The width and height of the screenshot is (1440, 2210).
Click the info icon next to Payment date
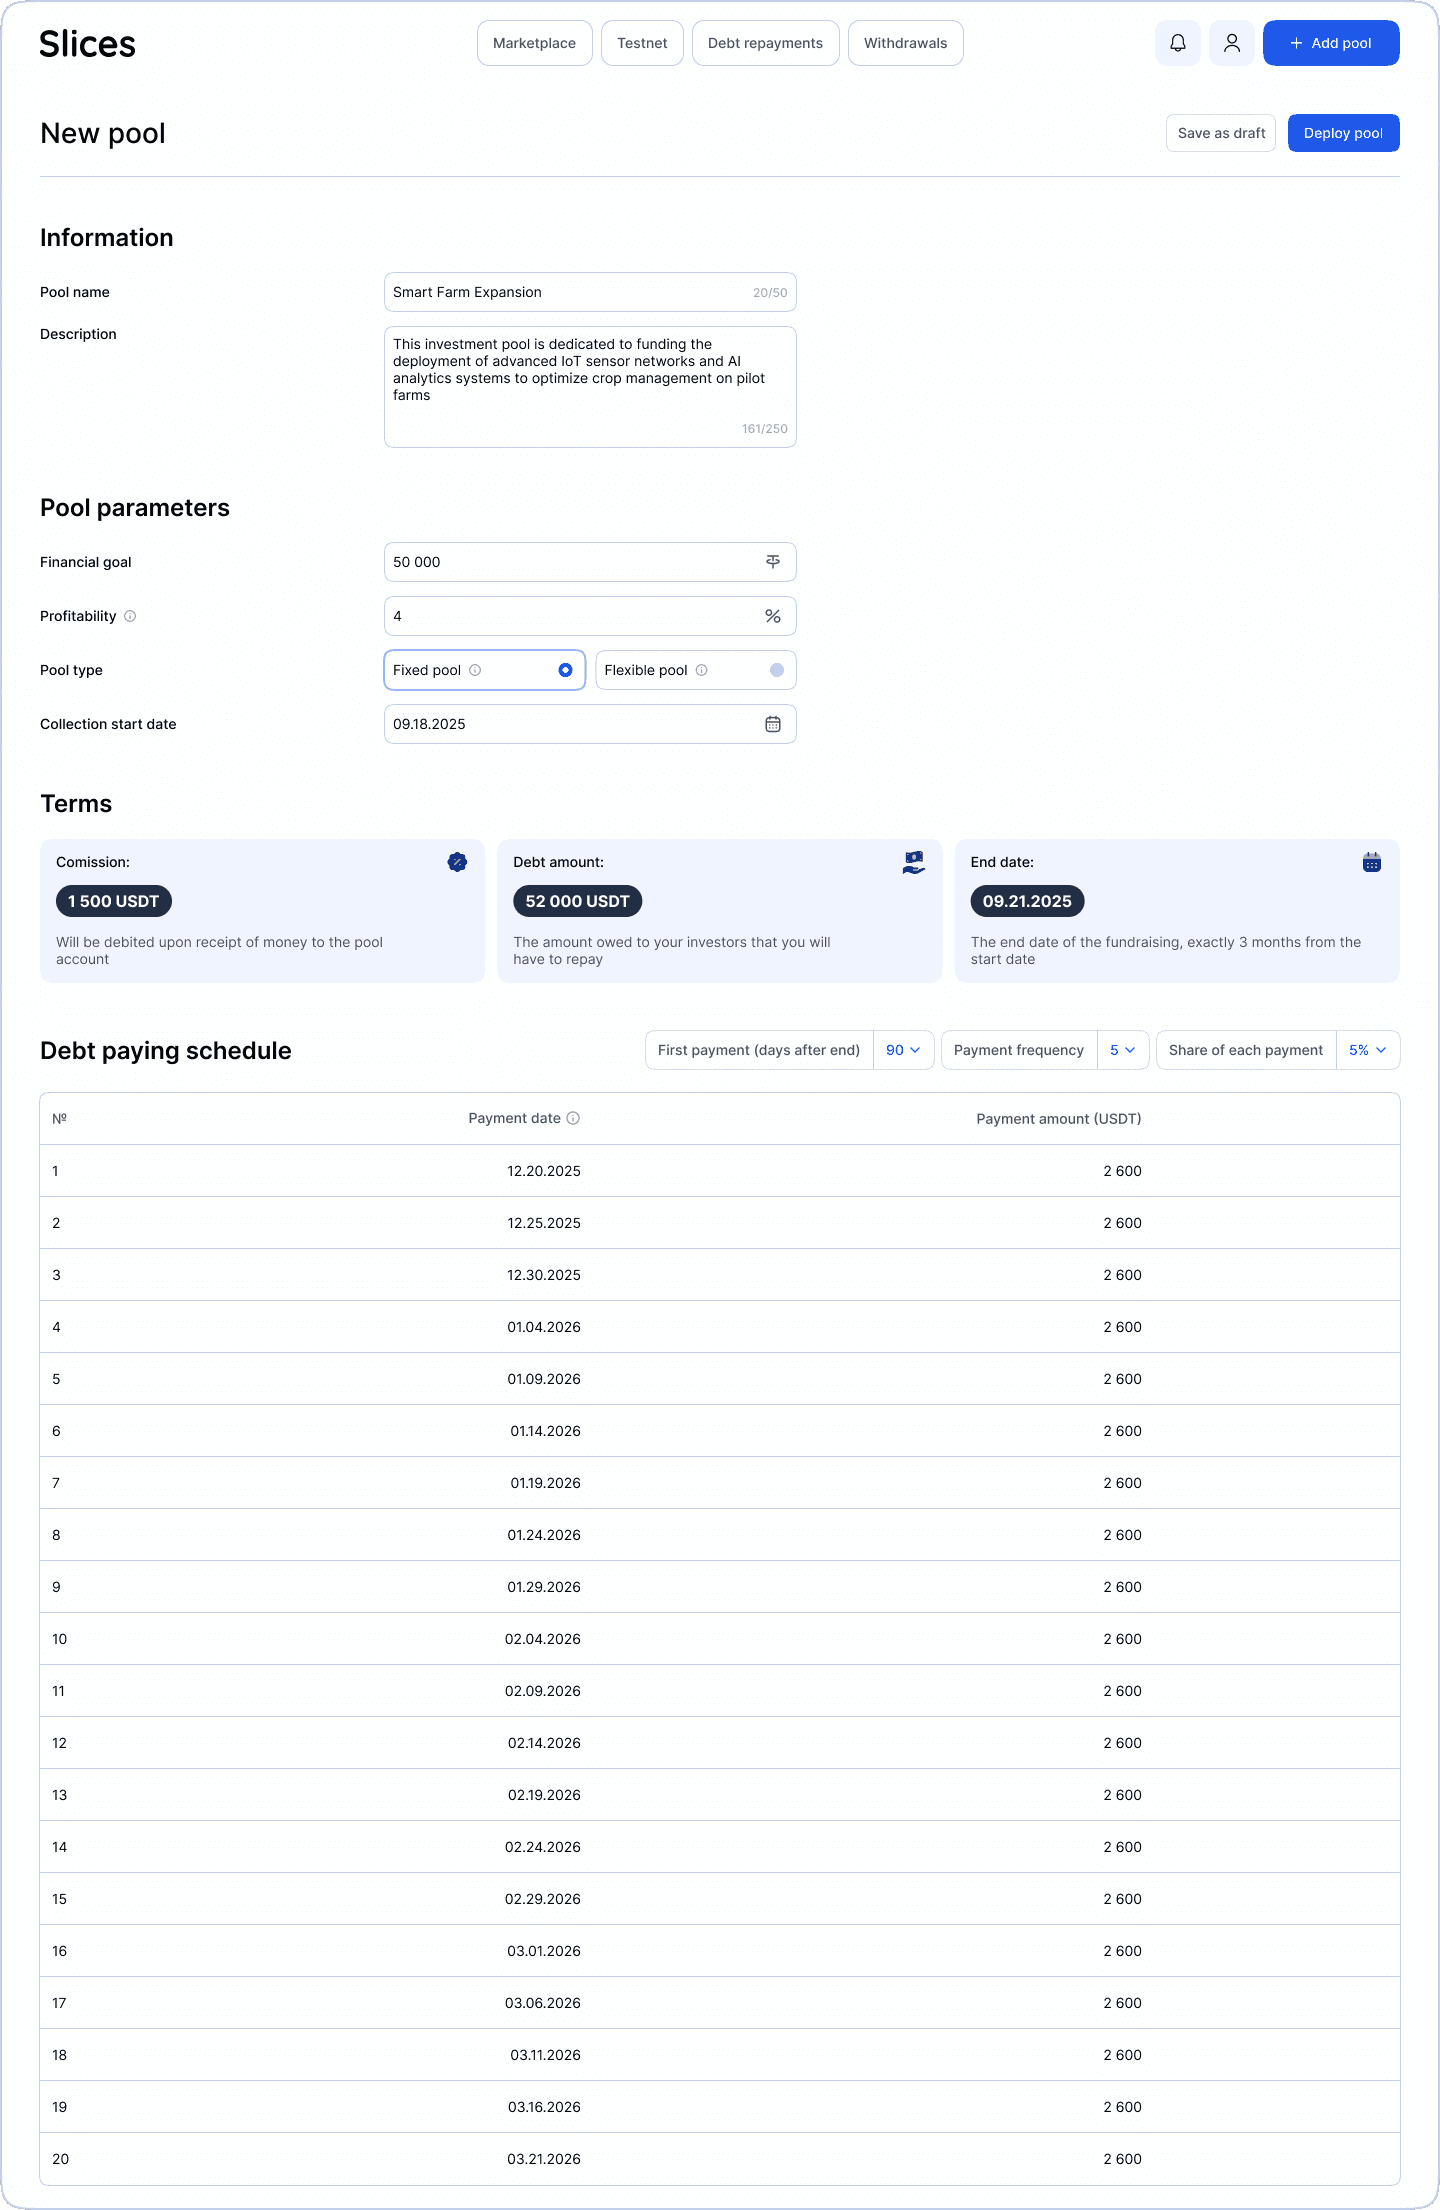573,1118
